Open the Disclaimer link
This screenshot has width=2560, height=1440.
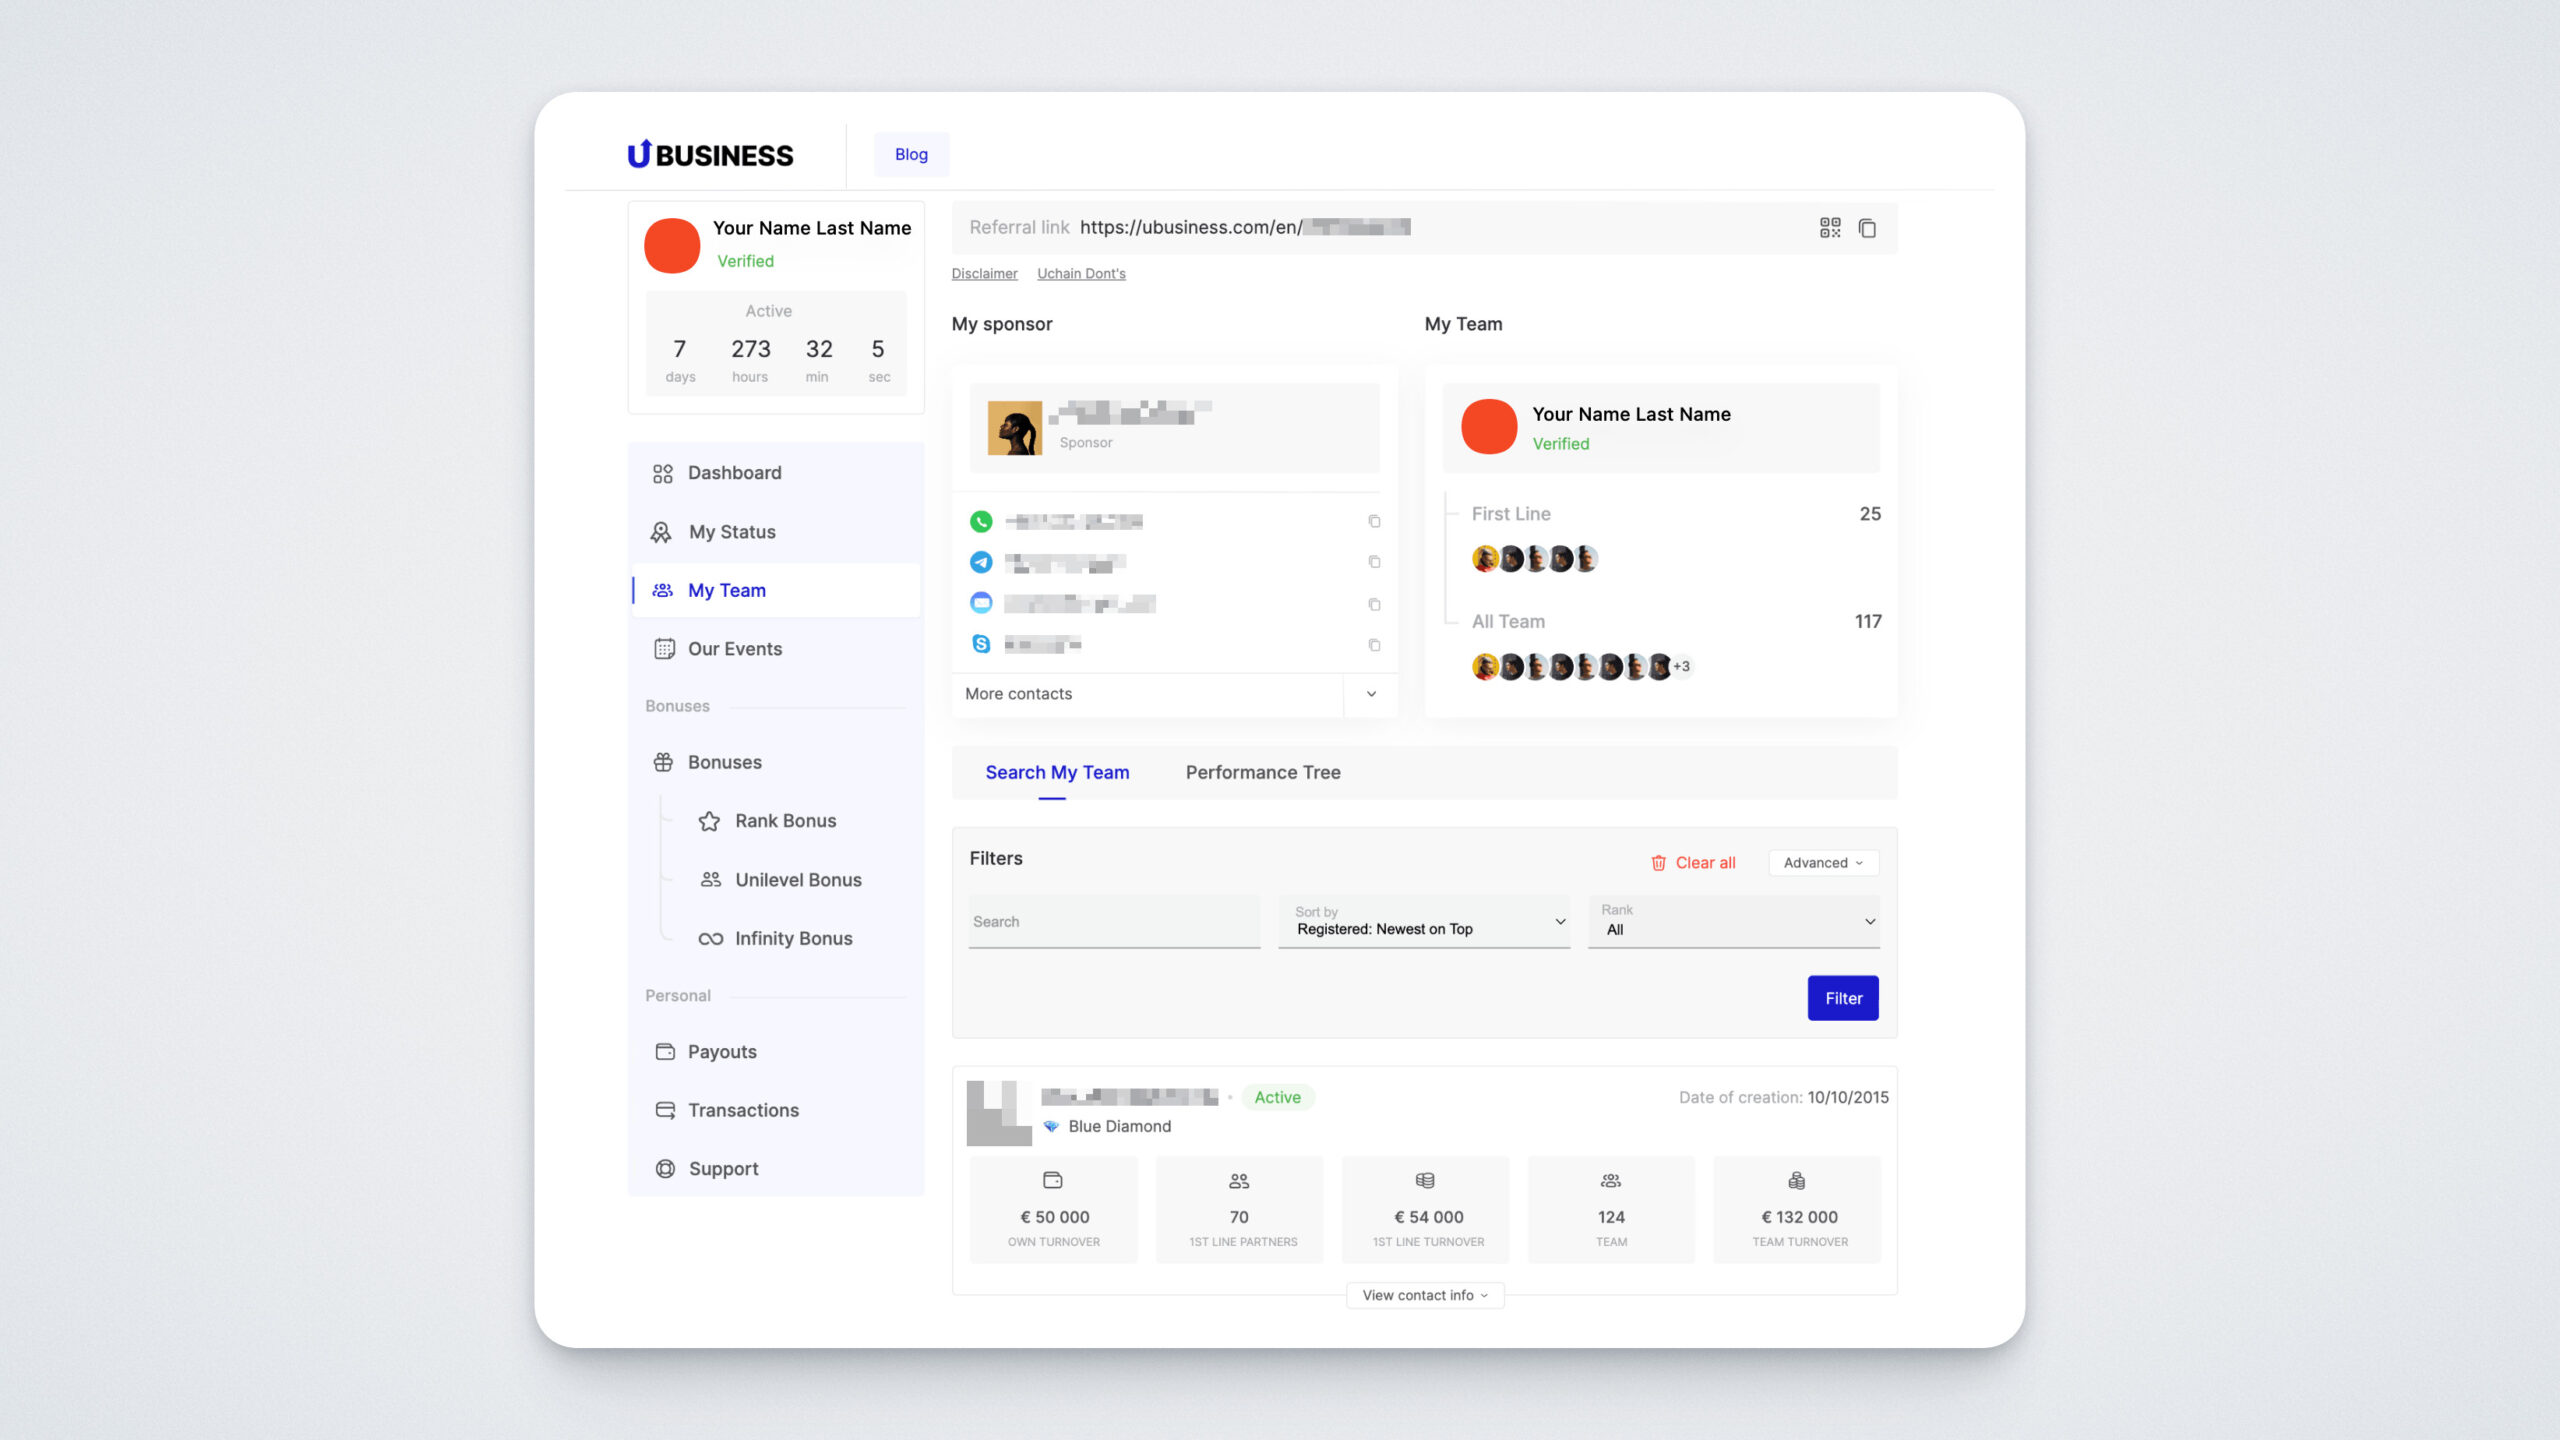point(984,273)
